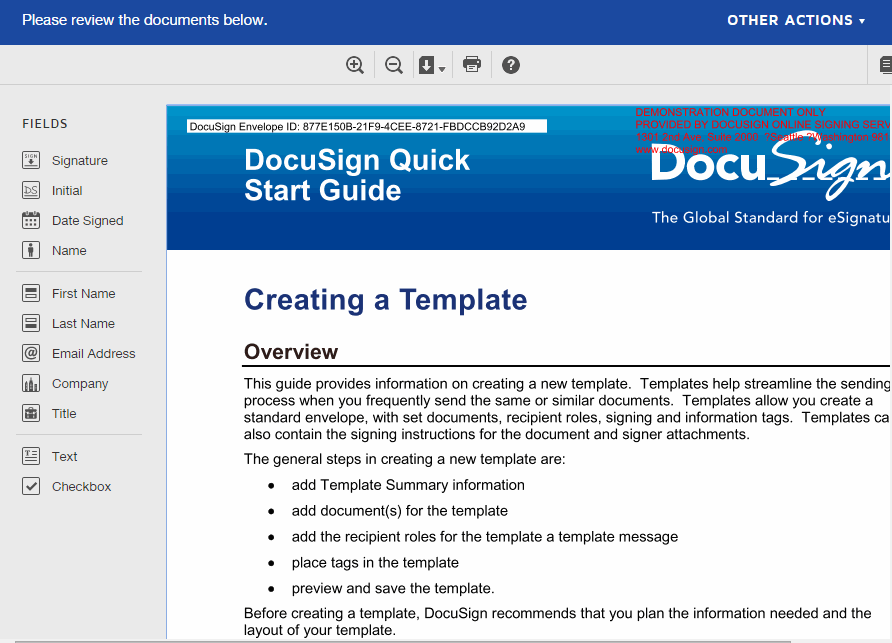The image size is (892, 643).
Task: Click the Signature field label
Action: pos(80,160)
